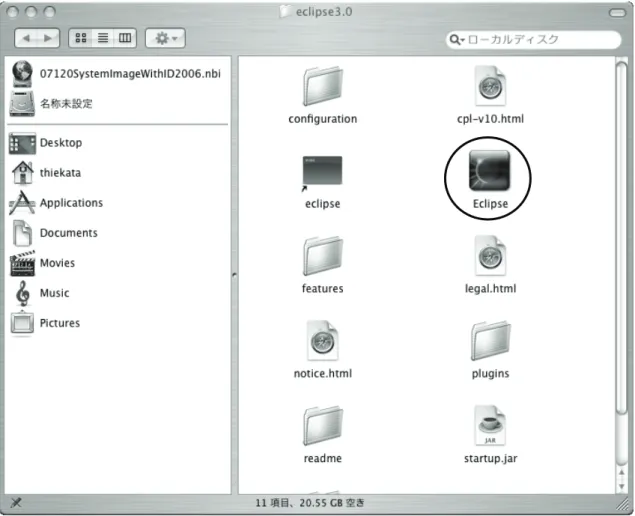The height and width of the screenshot is (516, 635).
Task: Open the Music sidebar icon
Action: (23, 293)
